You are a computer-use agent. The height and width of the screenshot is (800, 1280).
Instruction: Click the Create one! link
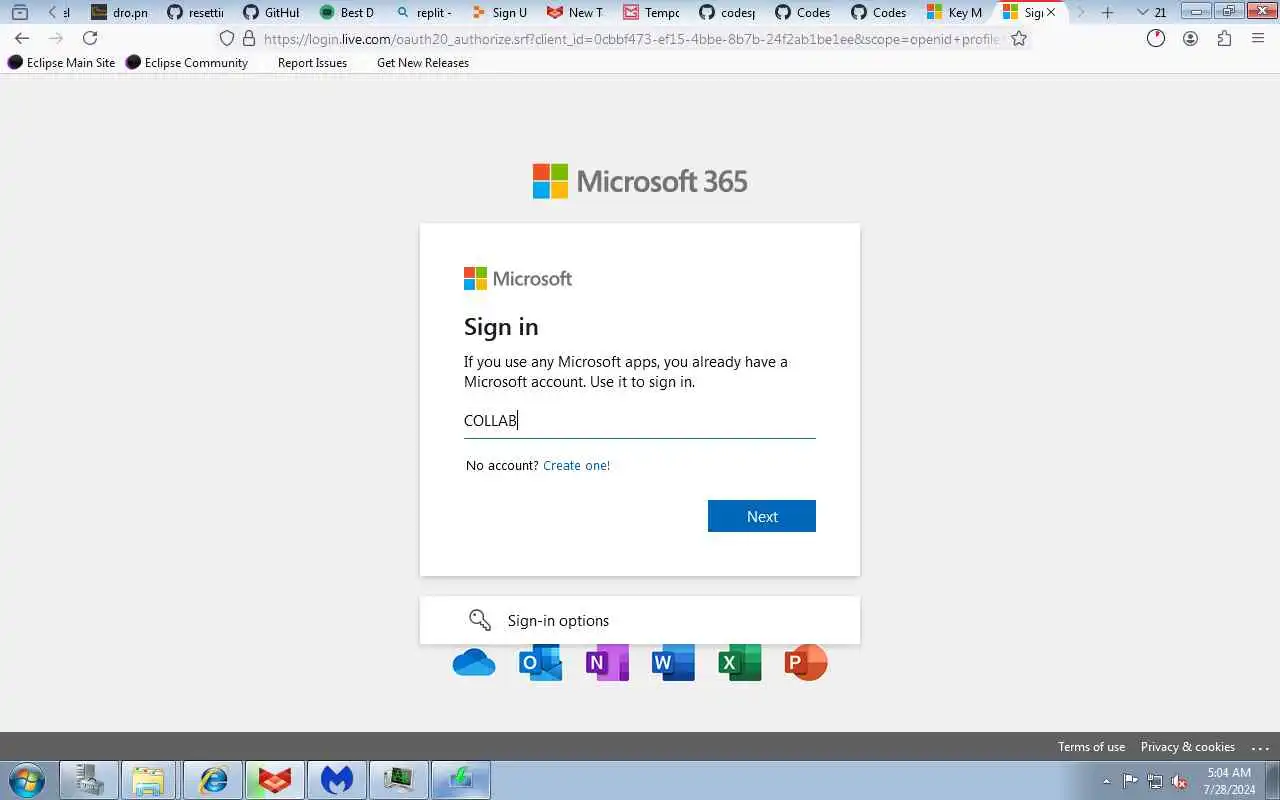click(x=576, y=465)
